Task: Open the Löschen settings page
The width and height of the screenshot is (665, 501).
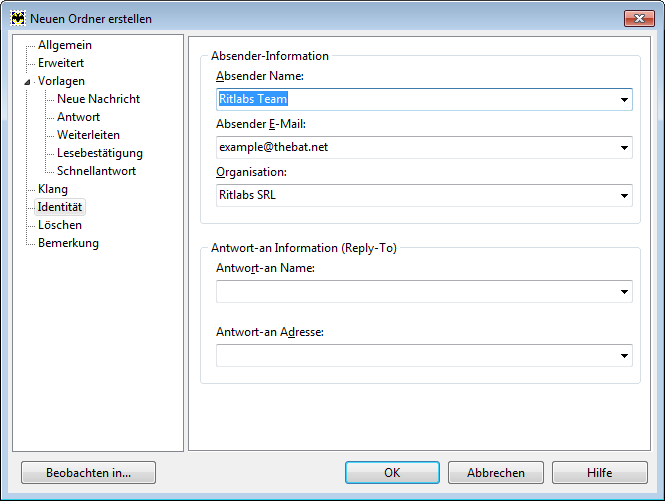Action: [x=60, y=225]
